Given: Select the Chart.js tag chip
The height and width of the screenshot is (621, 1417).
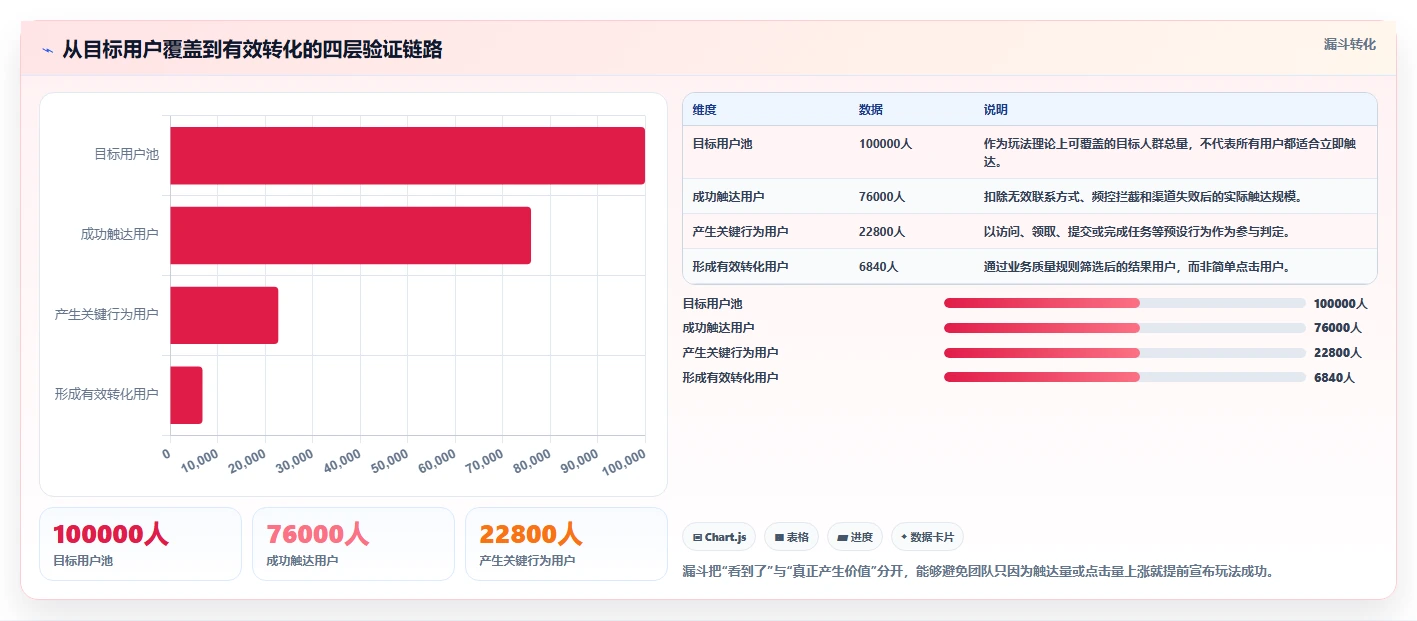Looking at the screenshot, I should (719, 537).
